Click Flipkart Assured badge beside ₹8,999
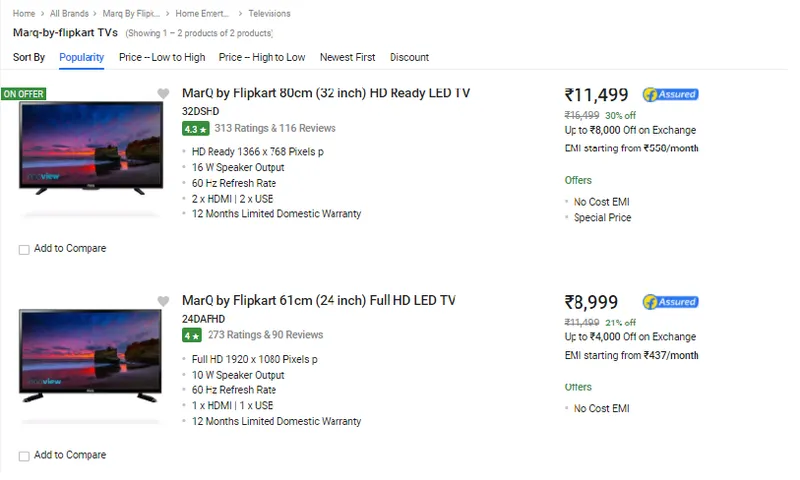This screenshot has height=480, width=800. [x=670, y=302]
